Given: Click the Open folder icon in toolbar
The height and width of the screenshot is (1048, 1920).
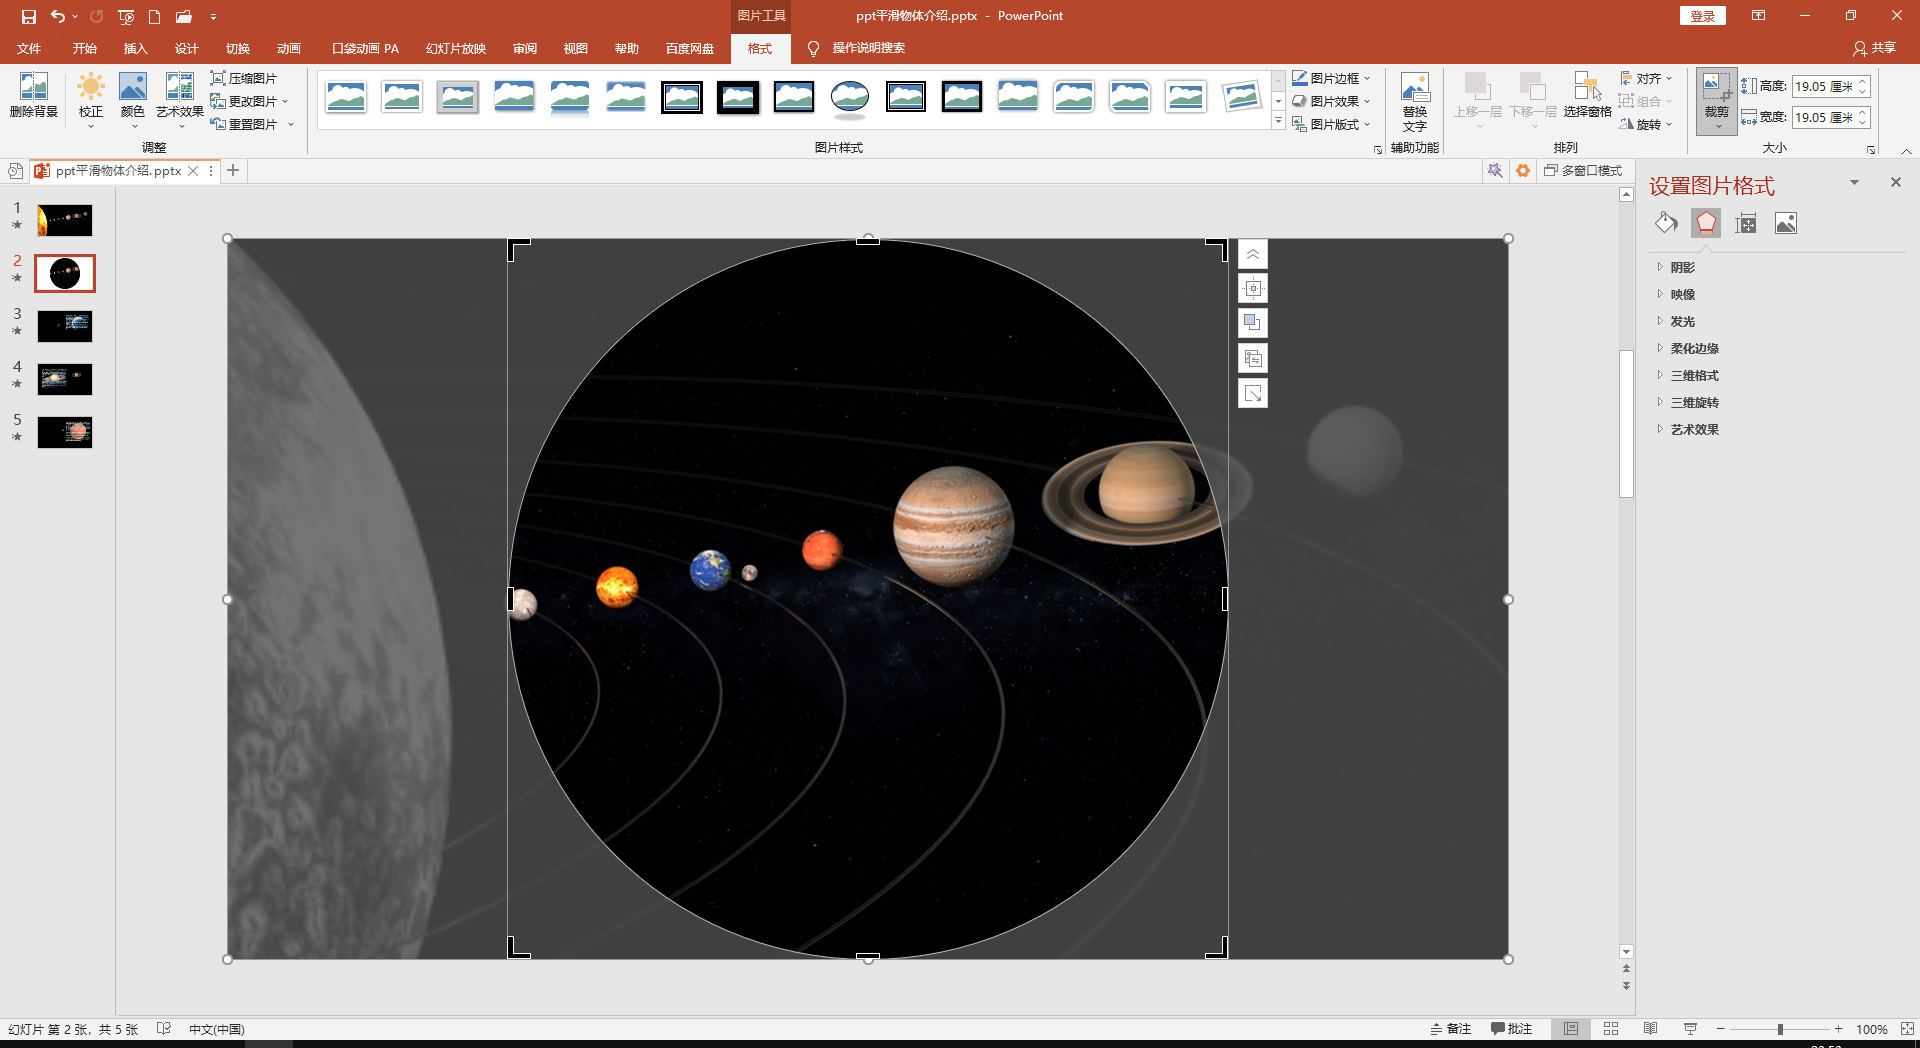Looking at the screenshot, I should 183,16.
